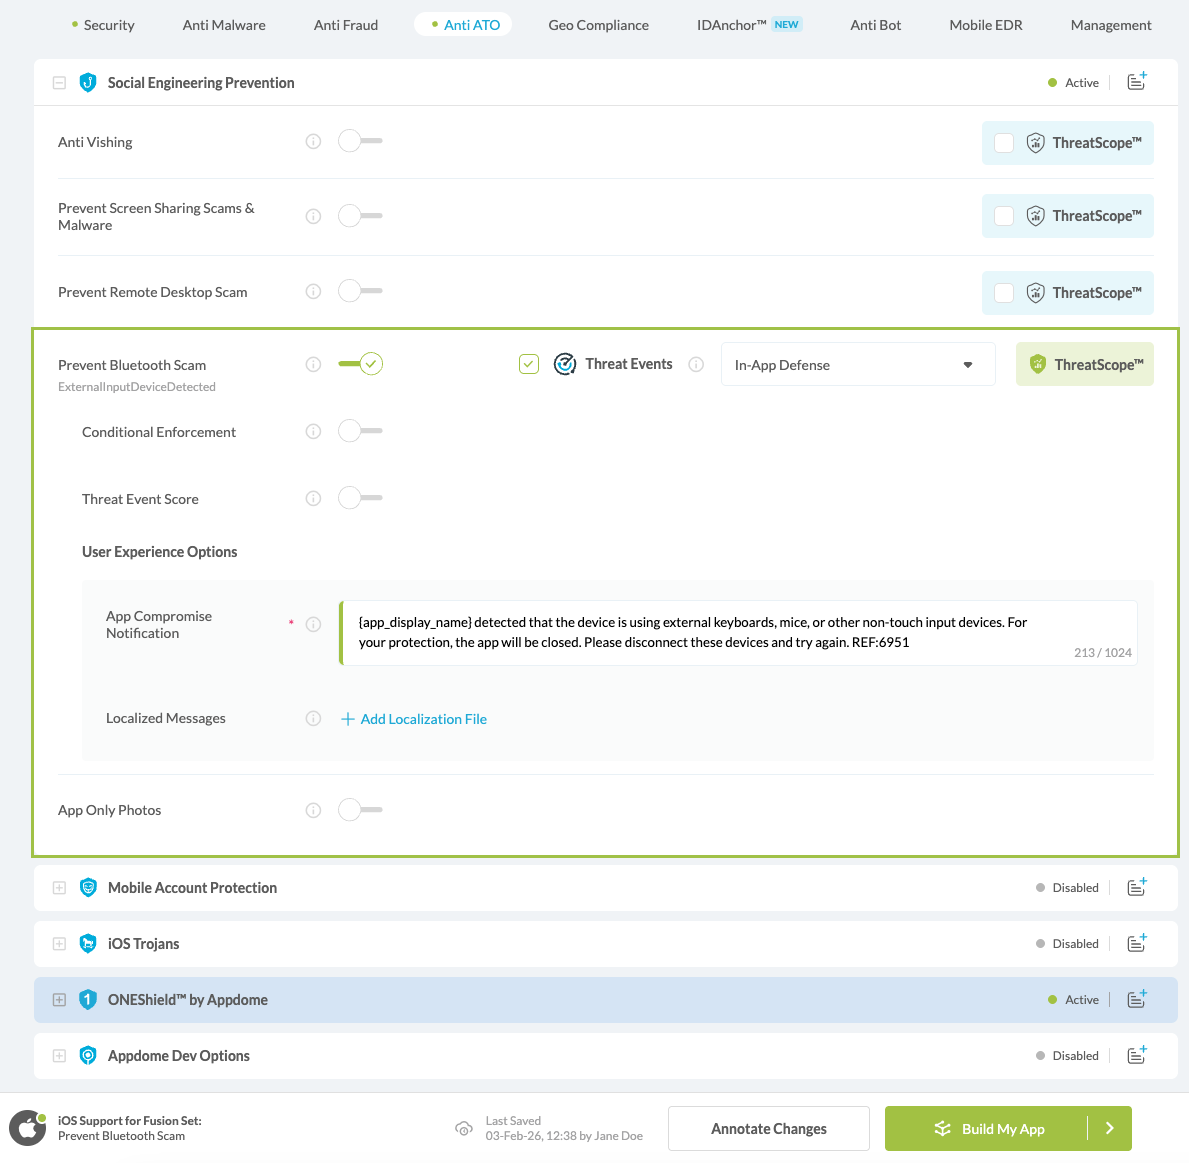Expand the iOS Trojans section
The width and height of the screenshot is (1189, 1163).
[x=59, y=944]
